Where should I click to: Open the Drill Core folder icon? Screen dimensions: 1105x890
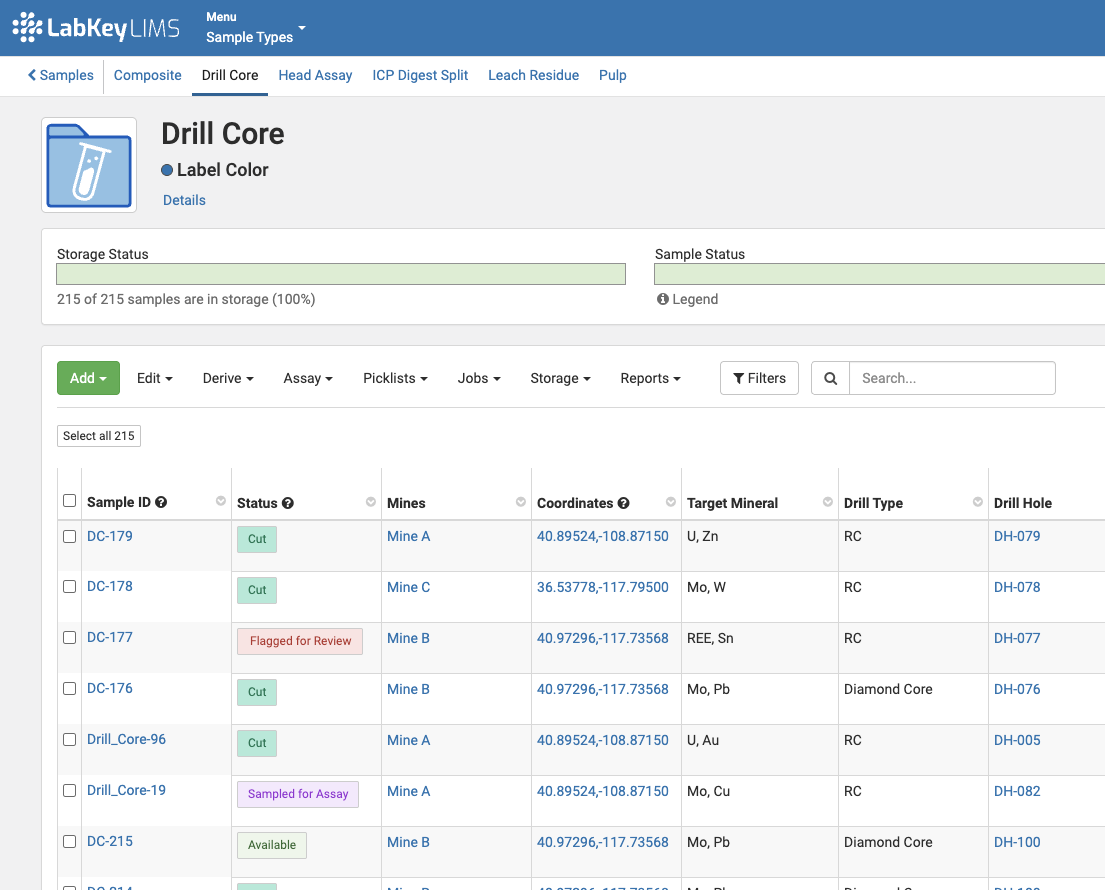click(89, 165)
